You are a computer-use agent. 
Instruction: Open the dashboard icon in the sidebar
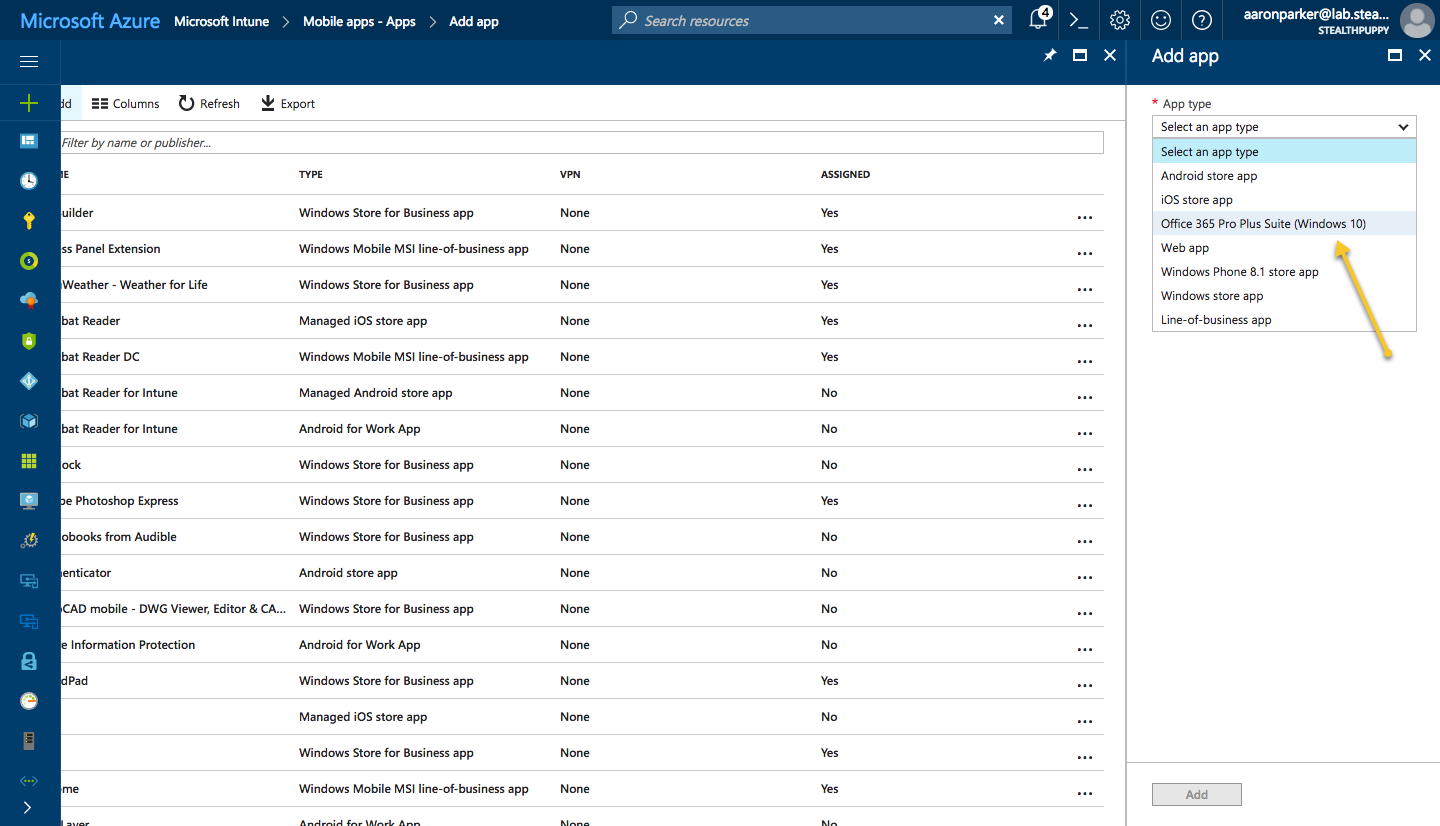[29, 141]
